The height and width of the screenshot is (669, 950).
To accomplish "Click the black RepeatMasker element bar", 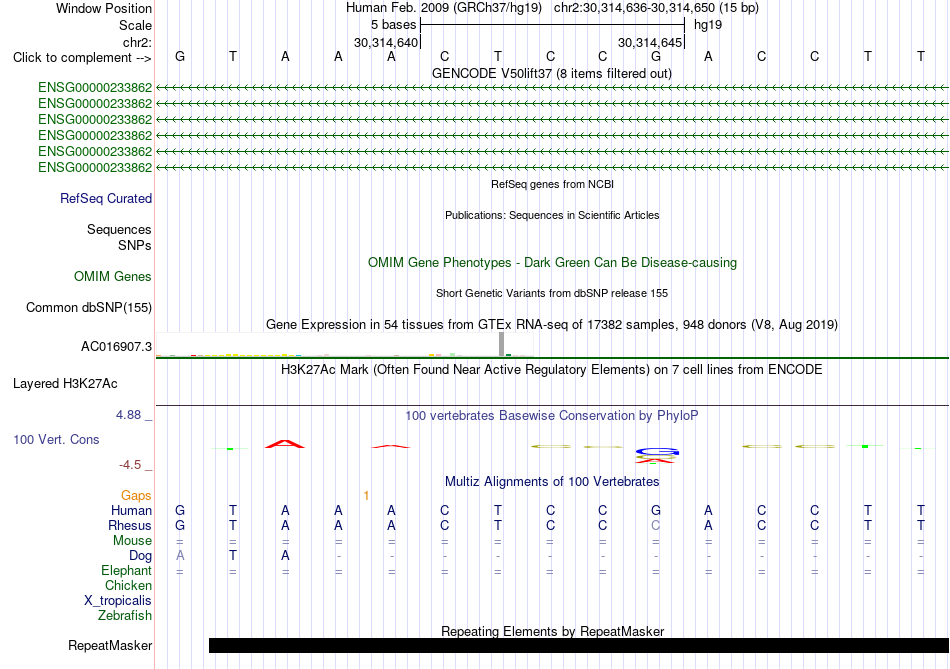I will [579, 645].
